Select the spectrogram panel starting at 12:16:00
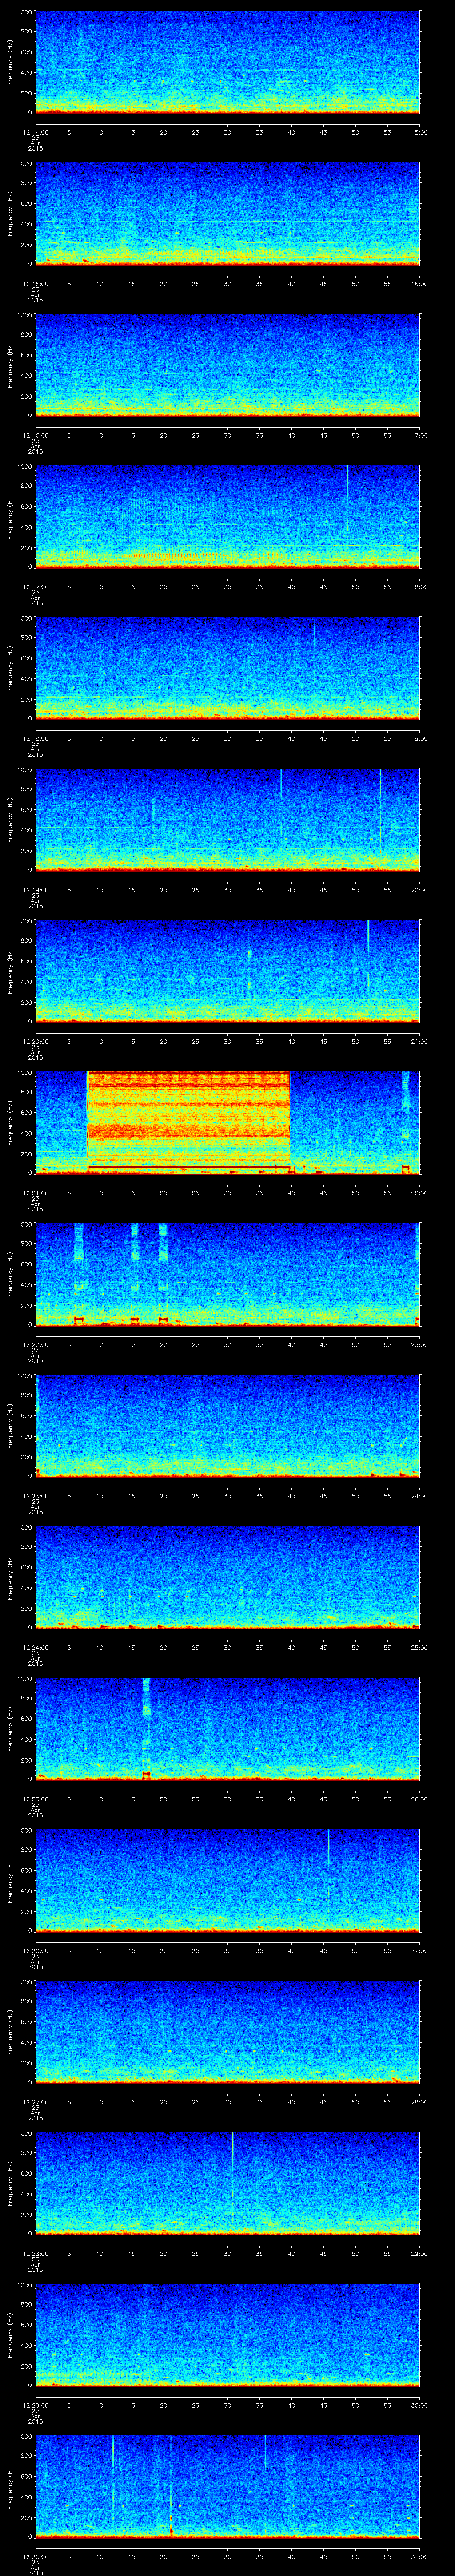The image size is (455, 2576). [228, 365]
